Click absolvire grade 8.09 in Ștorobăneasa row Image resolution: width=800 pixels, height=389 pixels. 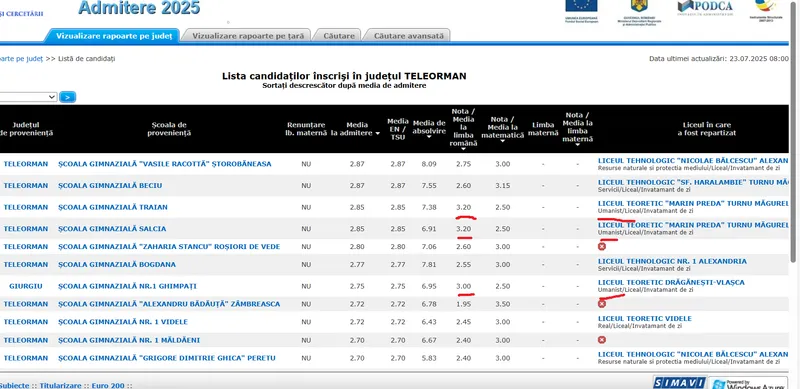pyautogui.click(x=429, y=164)
